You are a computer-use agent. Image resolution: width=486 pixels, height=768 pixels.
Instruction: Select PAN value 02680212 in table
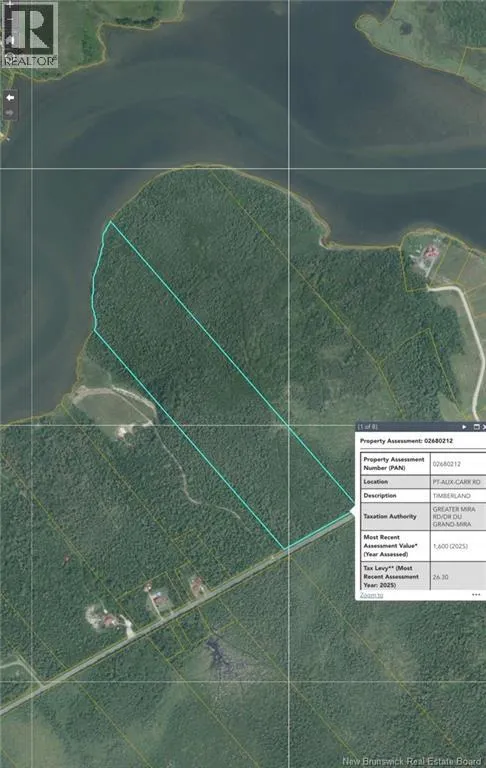tap(446, 464)
